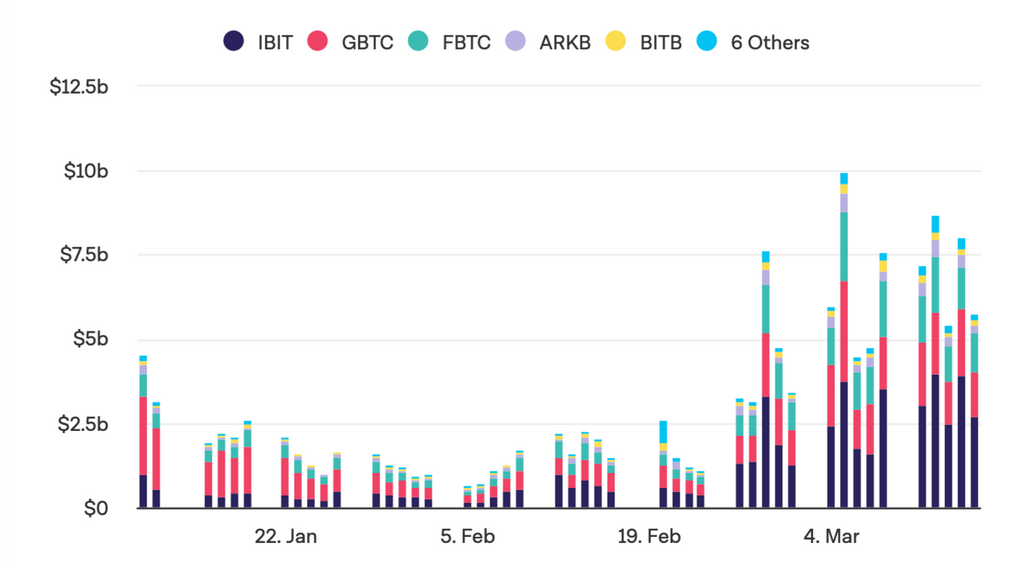
Task: Click the teal FBTC legend dot
Action: [418, 42]
